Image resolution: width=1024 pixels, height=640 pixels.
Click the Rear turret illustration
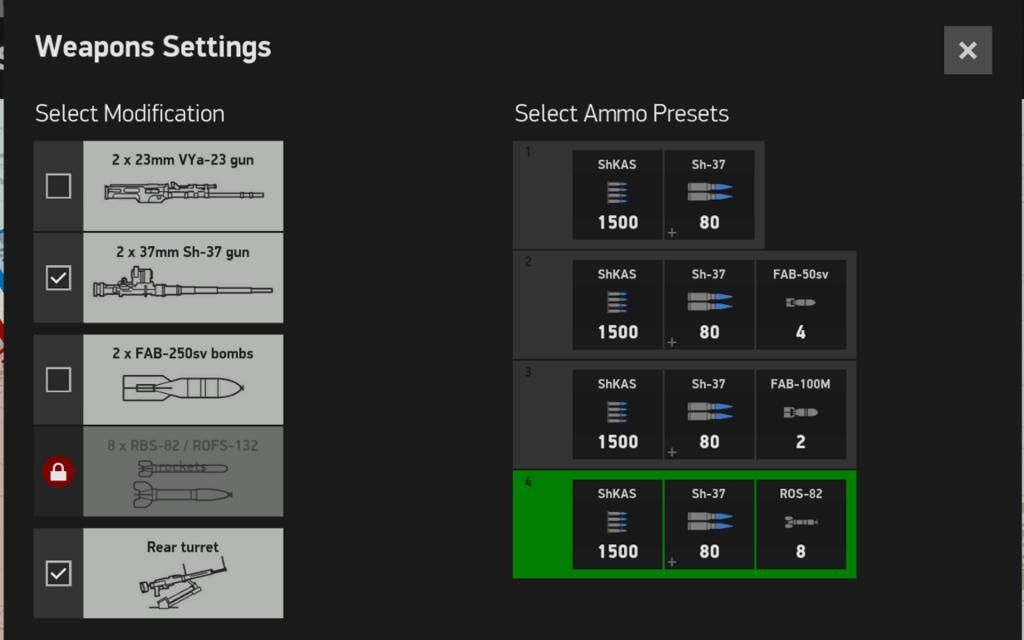183,583
